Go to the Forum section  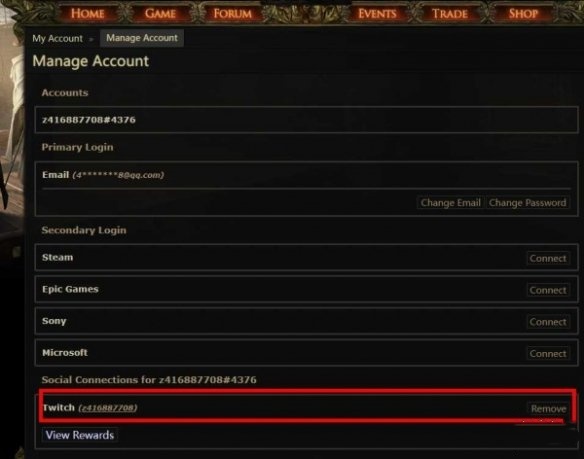coord(232,13)
